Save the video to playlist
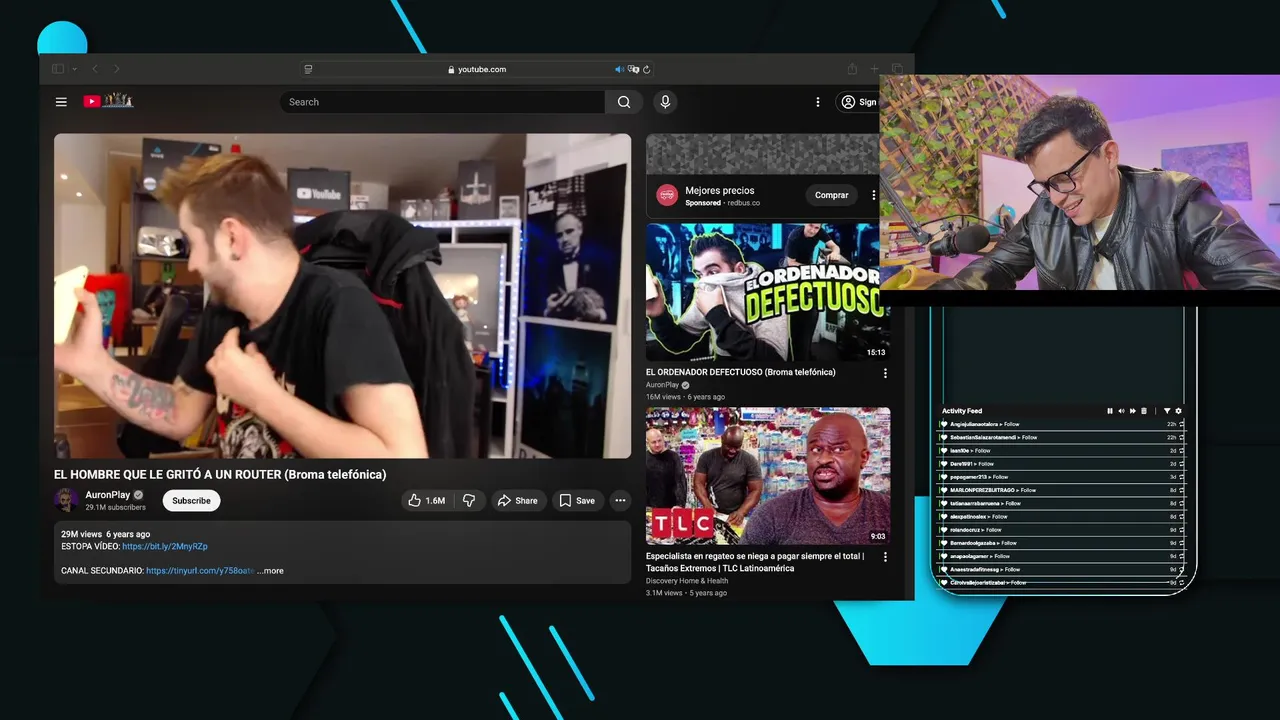This screenshot has height=720, width=1280. point(577,500)
